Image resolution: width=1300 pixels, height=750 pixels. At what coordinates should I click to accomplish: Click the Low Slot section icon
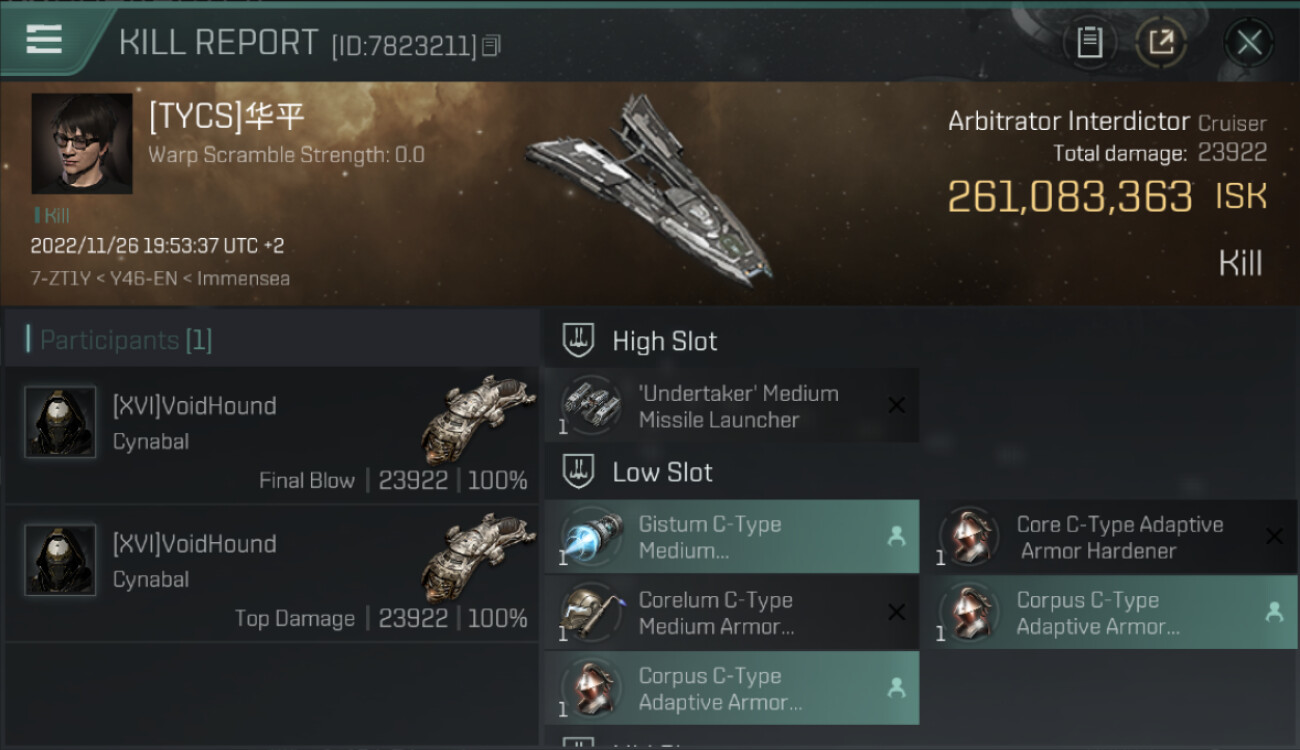(x=579, y=472)
